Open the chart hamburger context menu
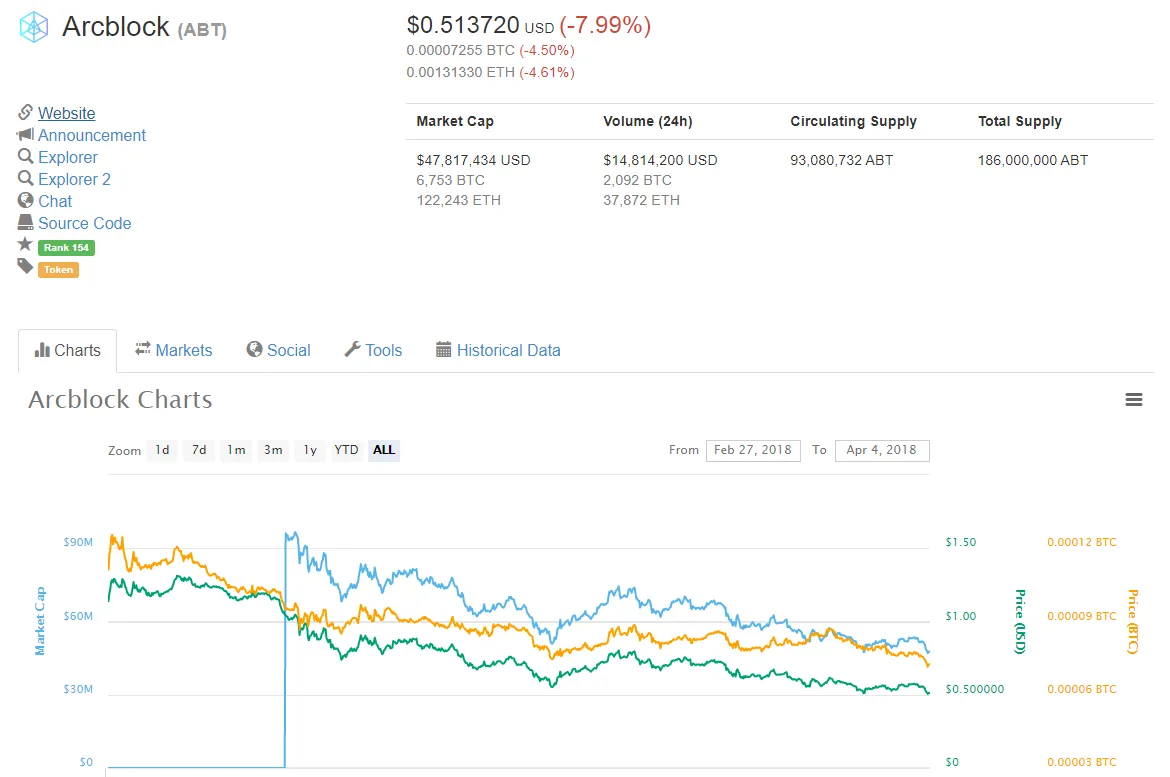Viewport: 1170px width, 777px height. (x=1133, y=399)
